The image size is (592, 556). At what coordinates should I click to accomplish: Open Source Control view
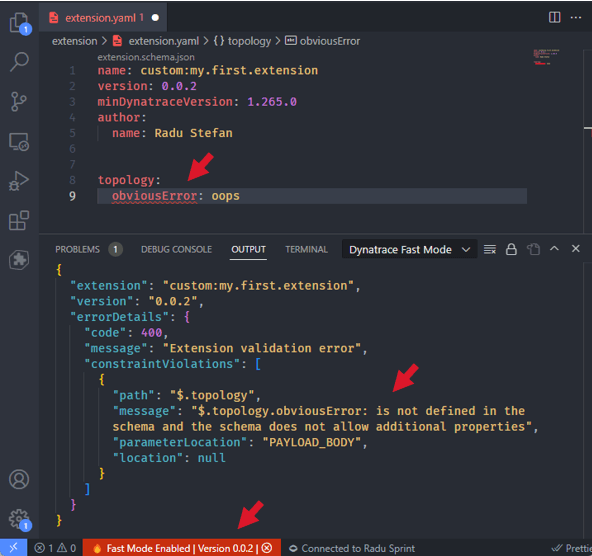click(x=19, y=102)
